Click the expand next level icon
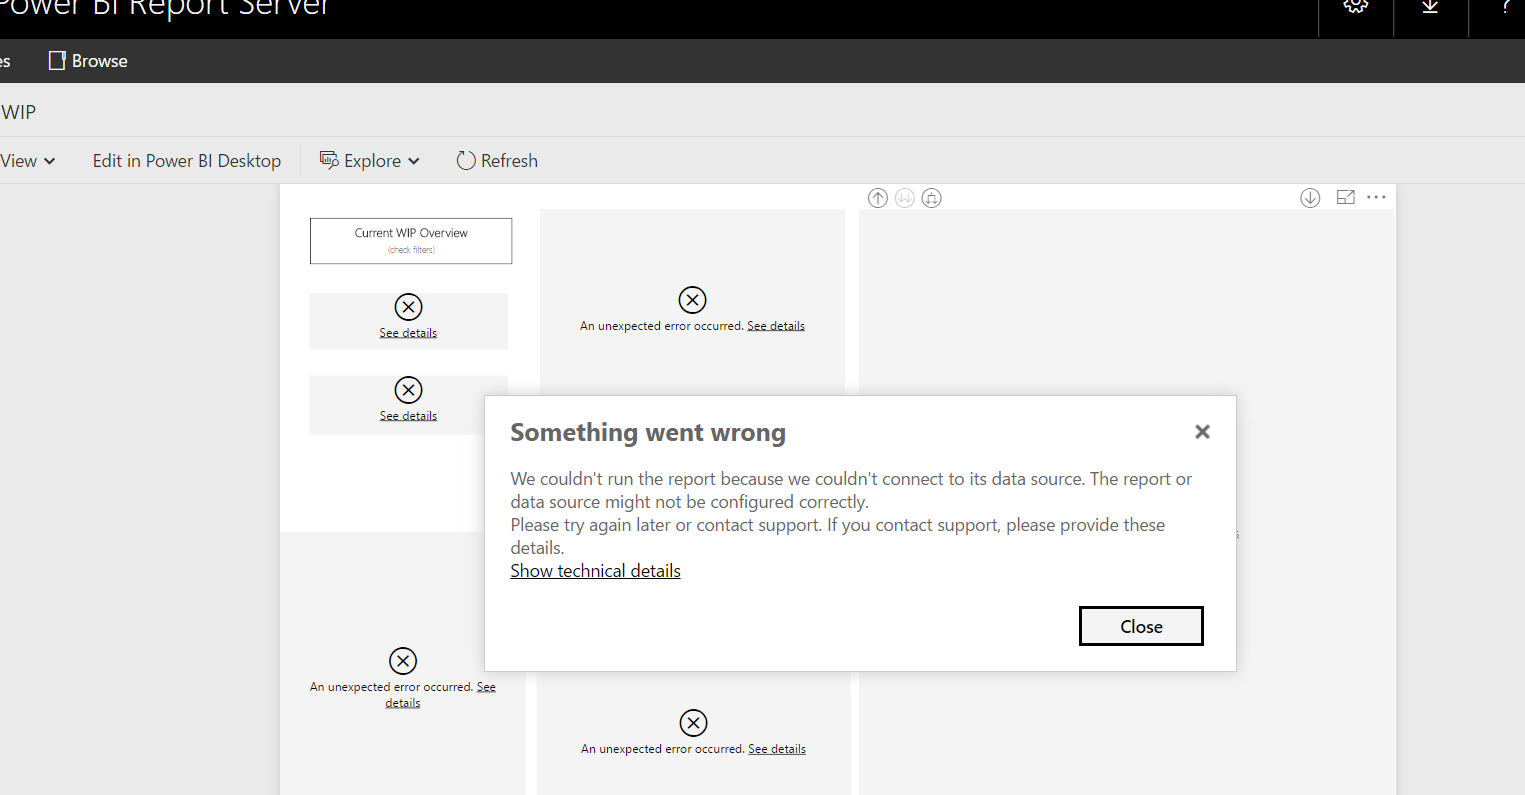The image size is (1525, 795). pyautogui.click(x=931, y=198)
